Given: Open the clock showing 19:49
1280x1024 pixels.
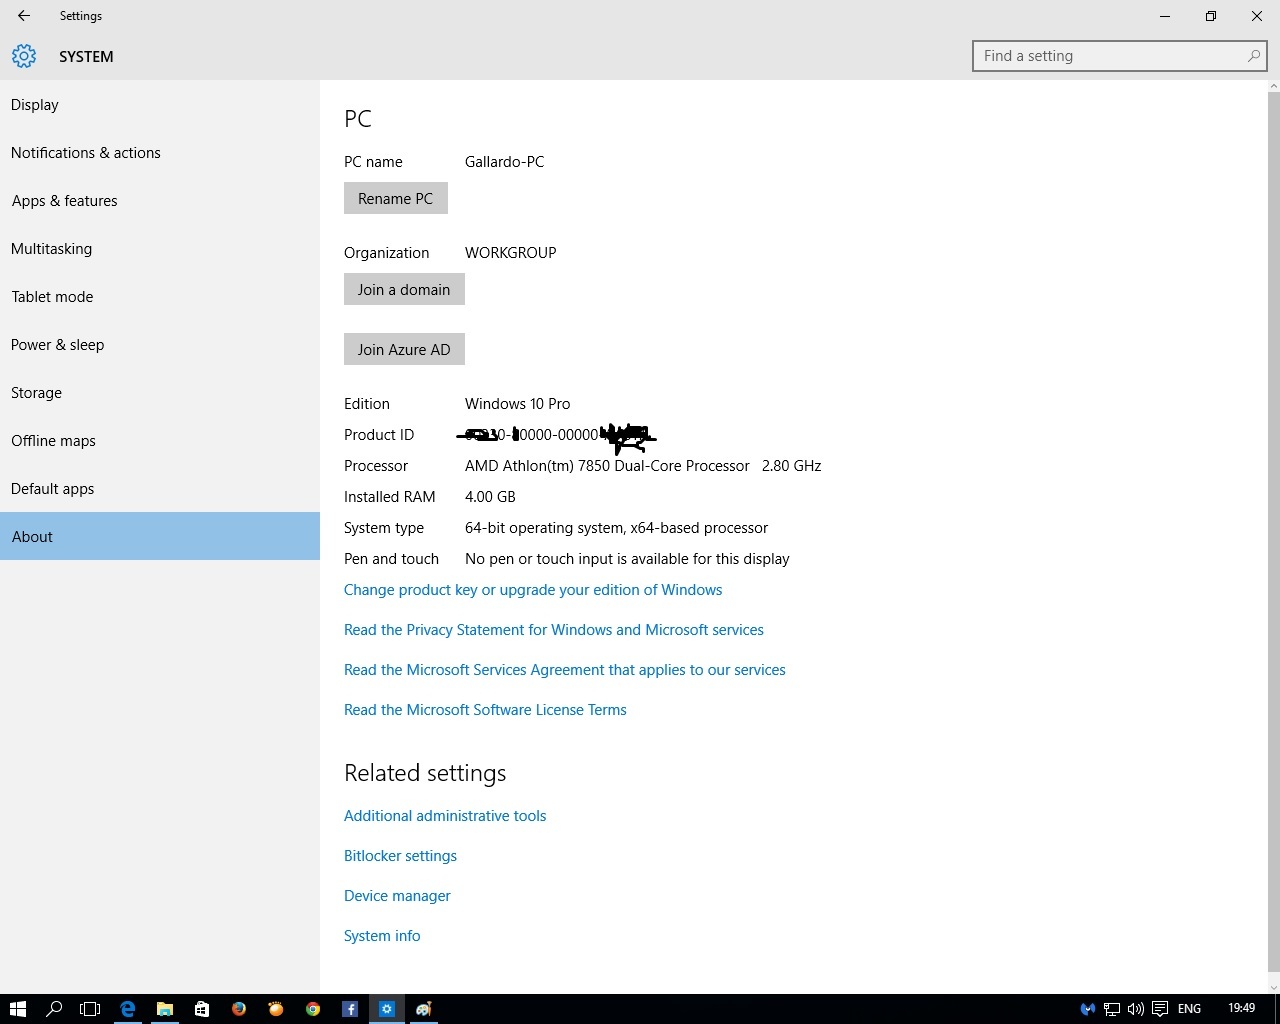Looking at the screenshot, I should point(1241,1009).
